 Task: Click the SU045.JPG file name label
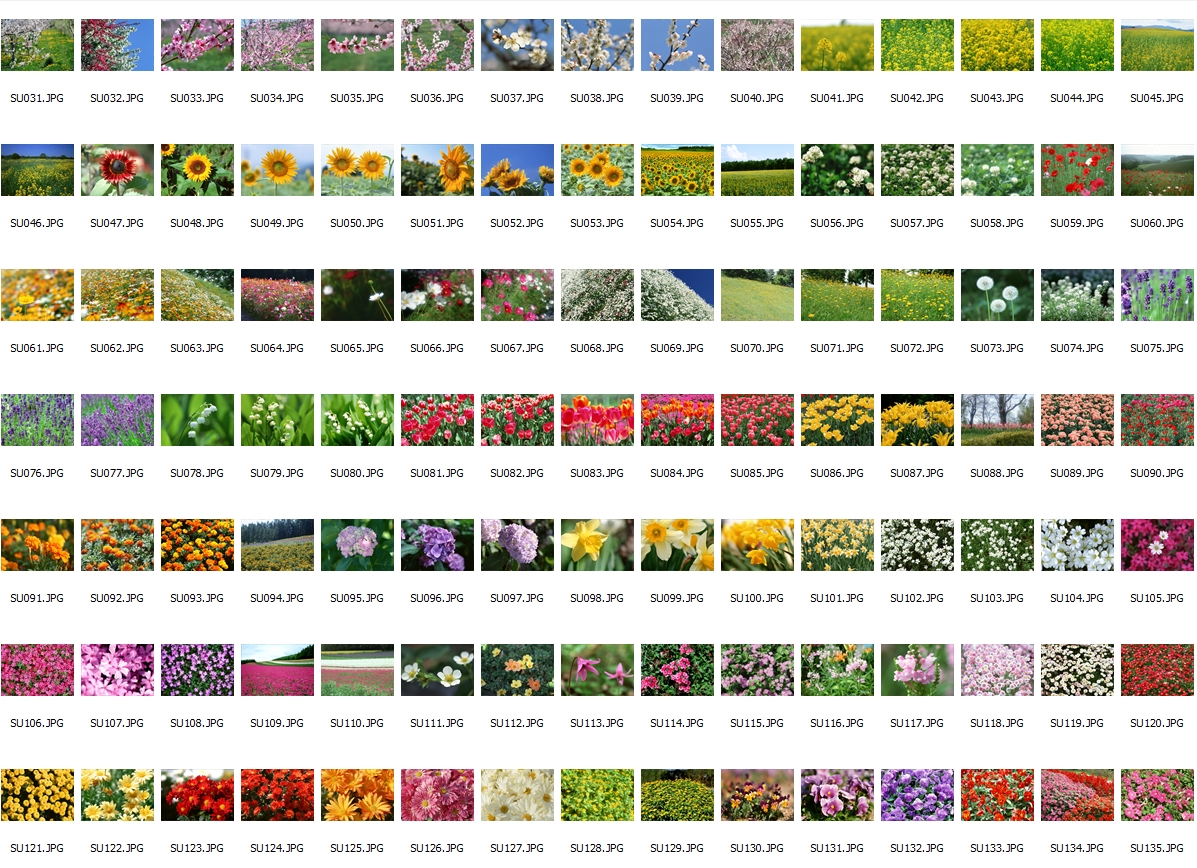1157,99
